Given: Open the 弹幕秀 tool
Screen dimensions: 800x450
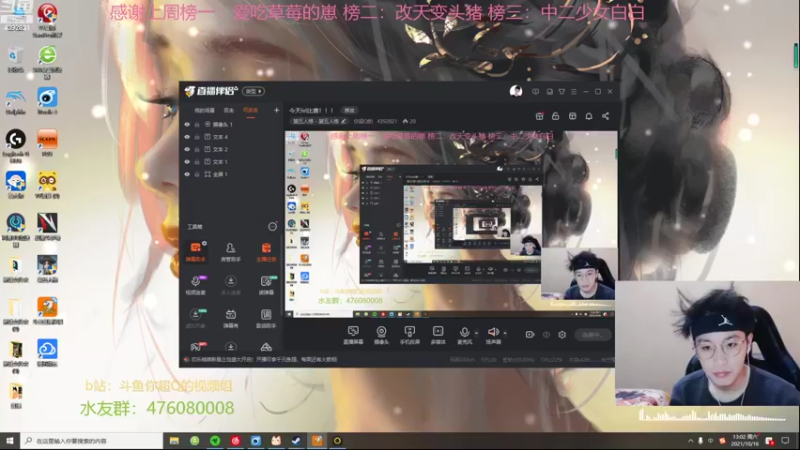Looking at the screenshot, I should tap(231, 318).
